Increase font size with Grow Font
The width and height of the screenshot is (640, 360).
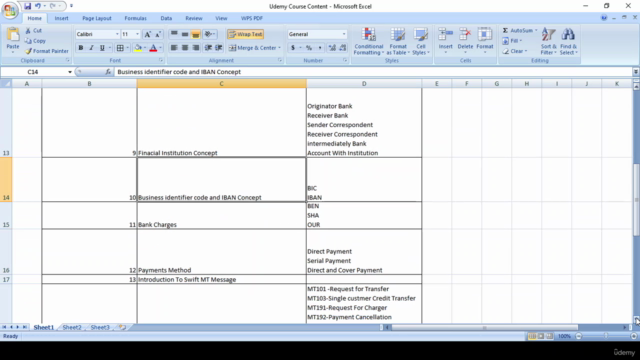pyautogui.click(x=148, y=34)
